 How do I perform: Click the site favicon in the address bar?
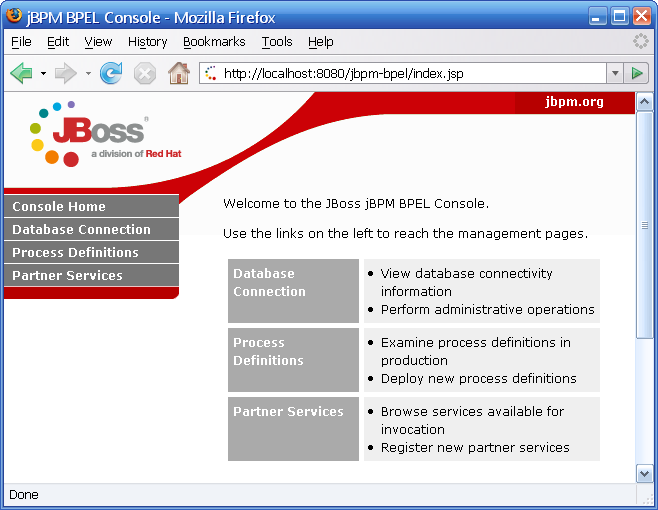pyautogui.click(x=211, y=73)
